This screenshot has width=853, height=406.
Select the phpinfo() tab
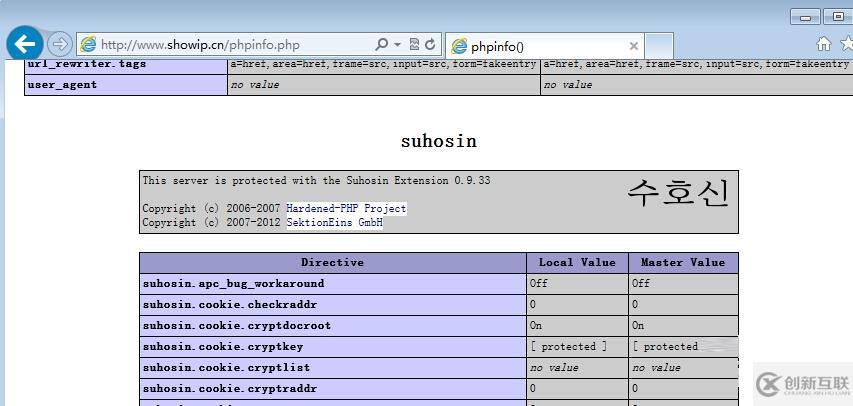[x=545, y=46]
